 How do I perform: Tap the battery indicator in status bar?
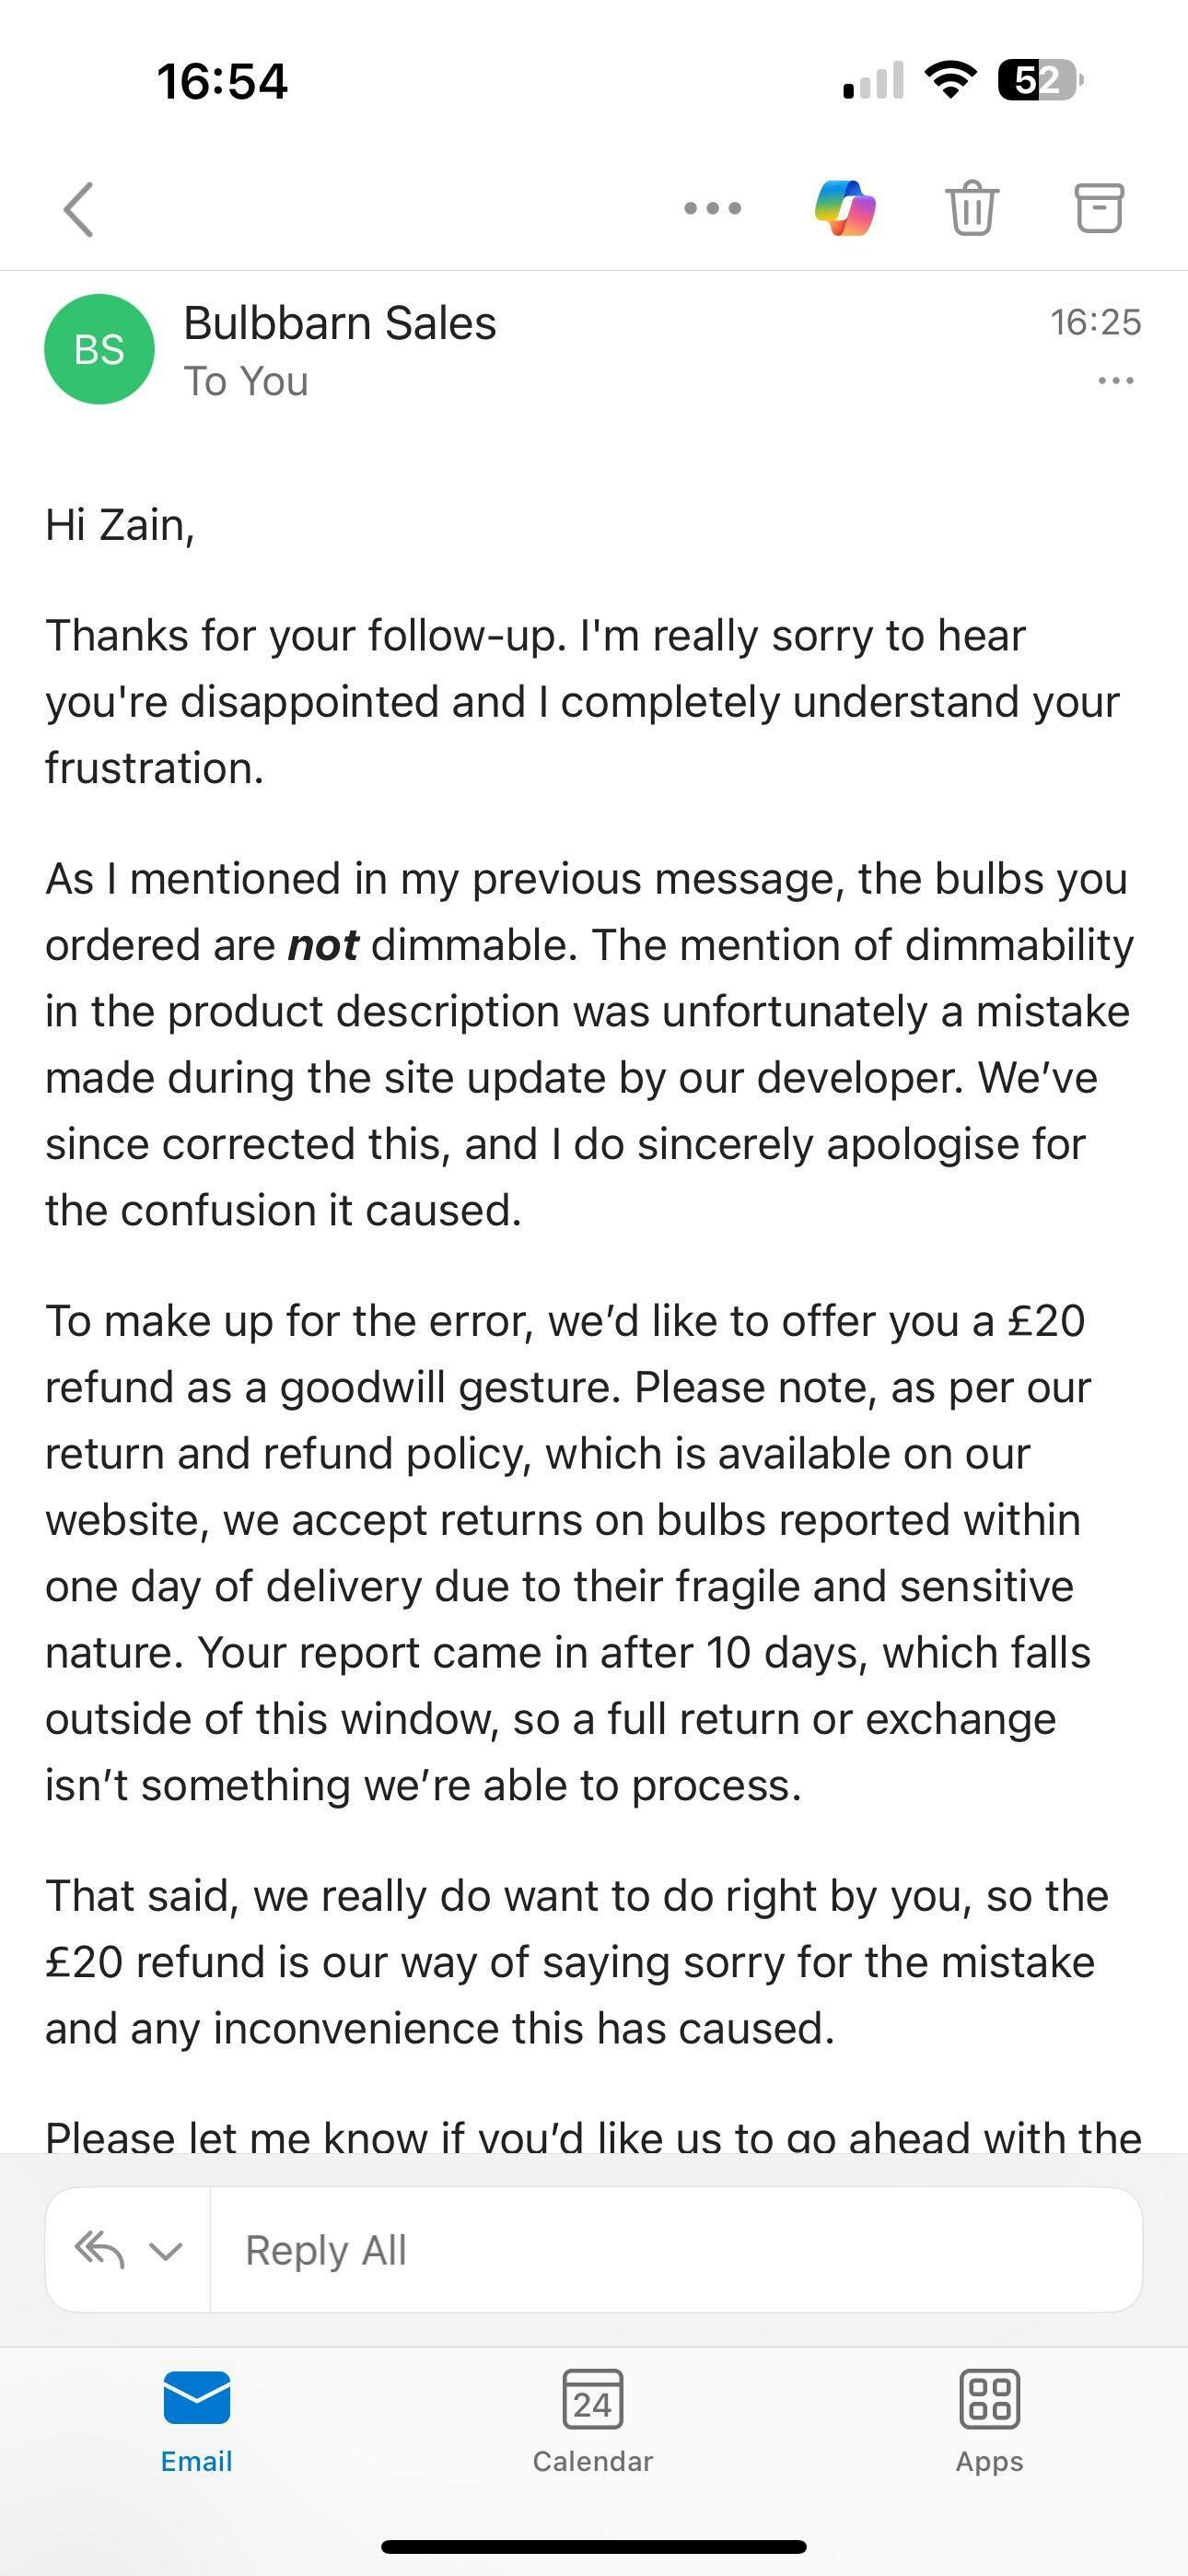pyautogui.click(x=1040, y=80)
